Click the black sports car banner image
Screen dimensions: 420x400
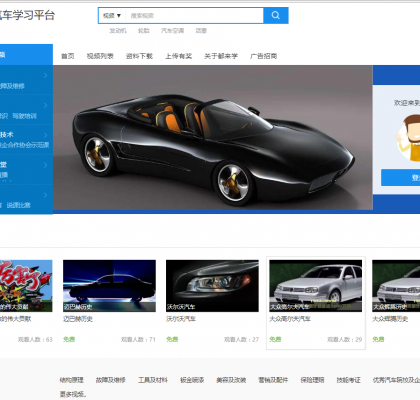(x=213, y=138)
